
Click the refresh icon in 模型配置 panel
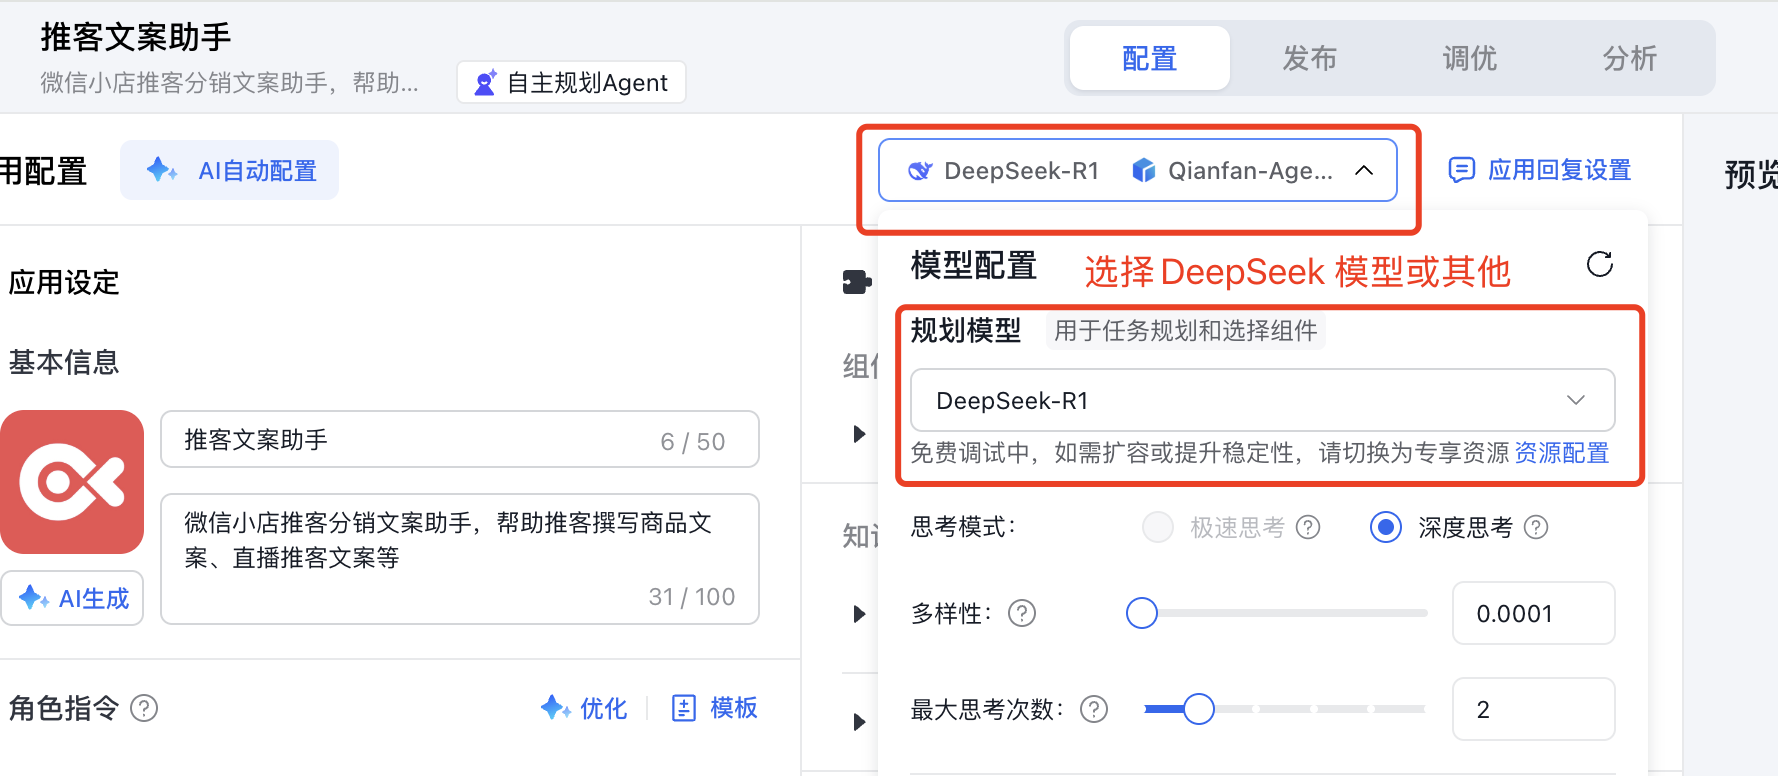pos(1600,264)
